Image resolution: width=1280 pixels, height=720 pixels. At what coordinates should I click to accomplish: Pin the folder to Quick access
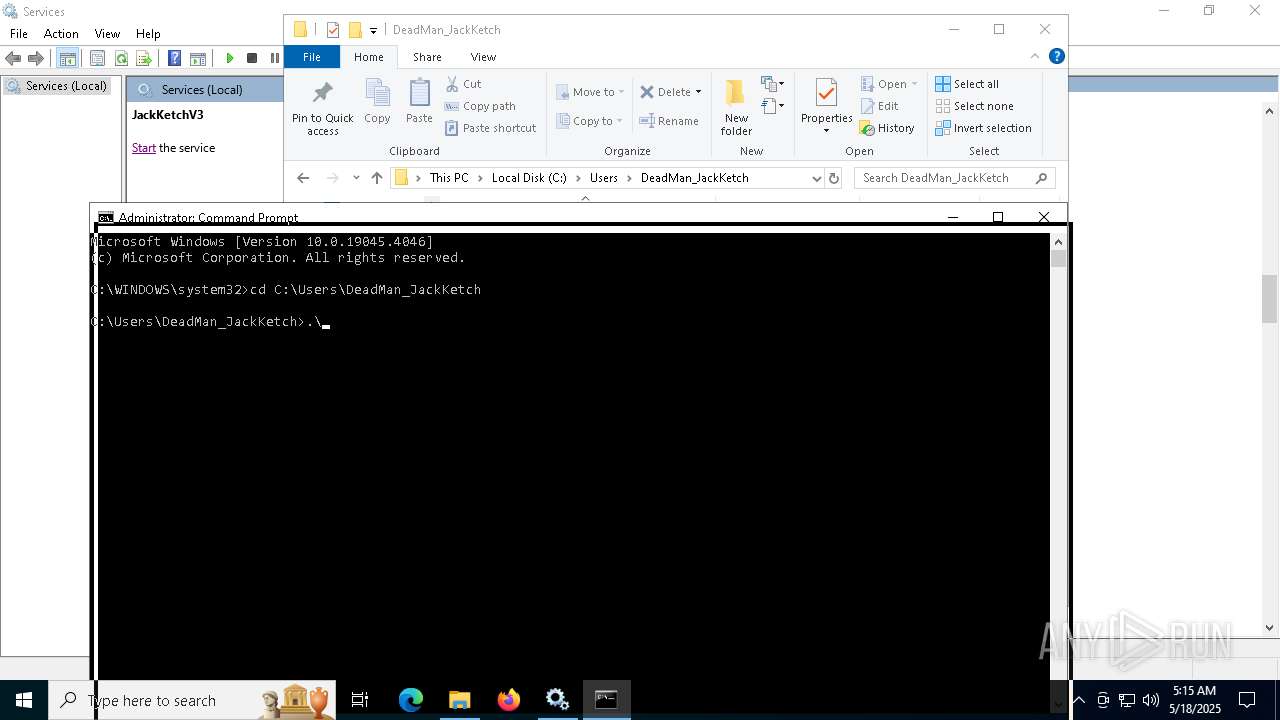point(323,107)
